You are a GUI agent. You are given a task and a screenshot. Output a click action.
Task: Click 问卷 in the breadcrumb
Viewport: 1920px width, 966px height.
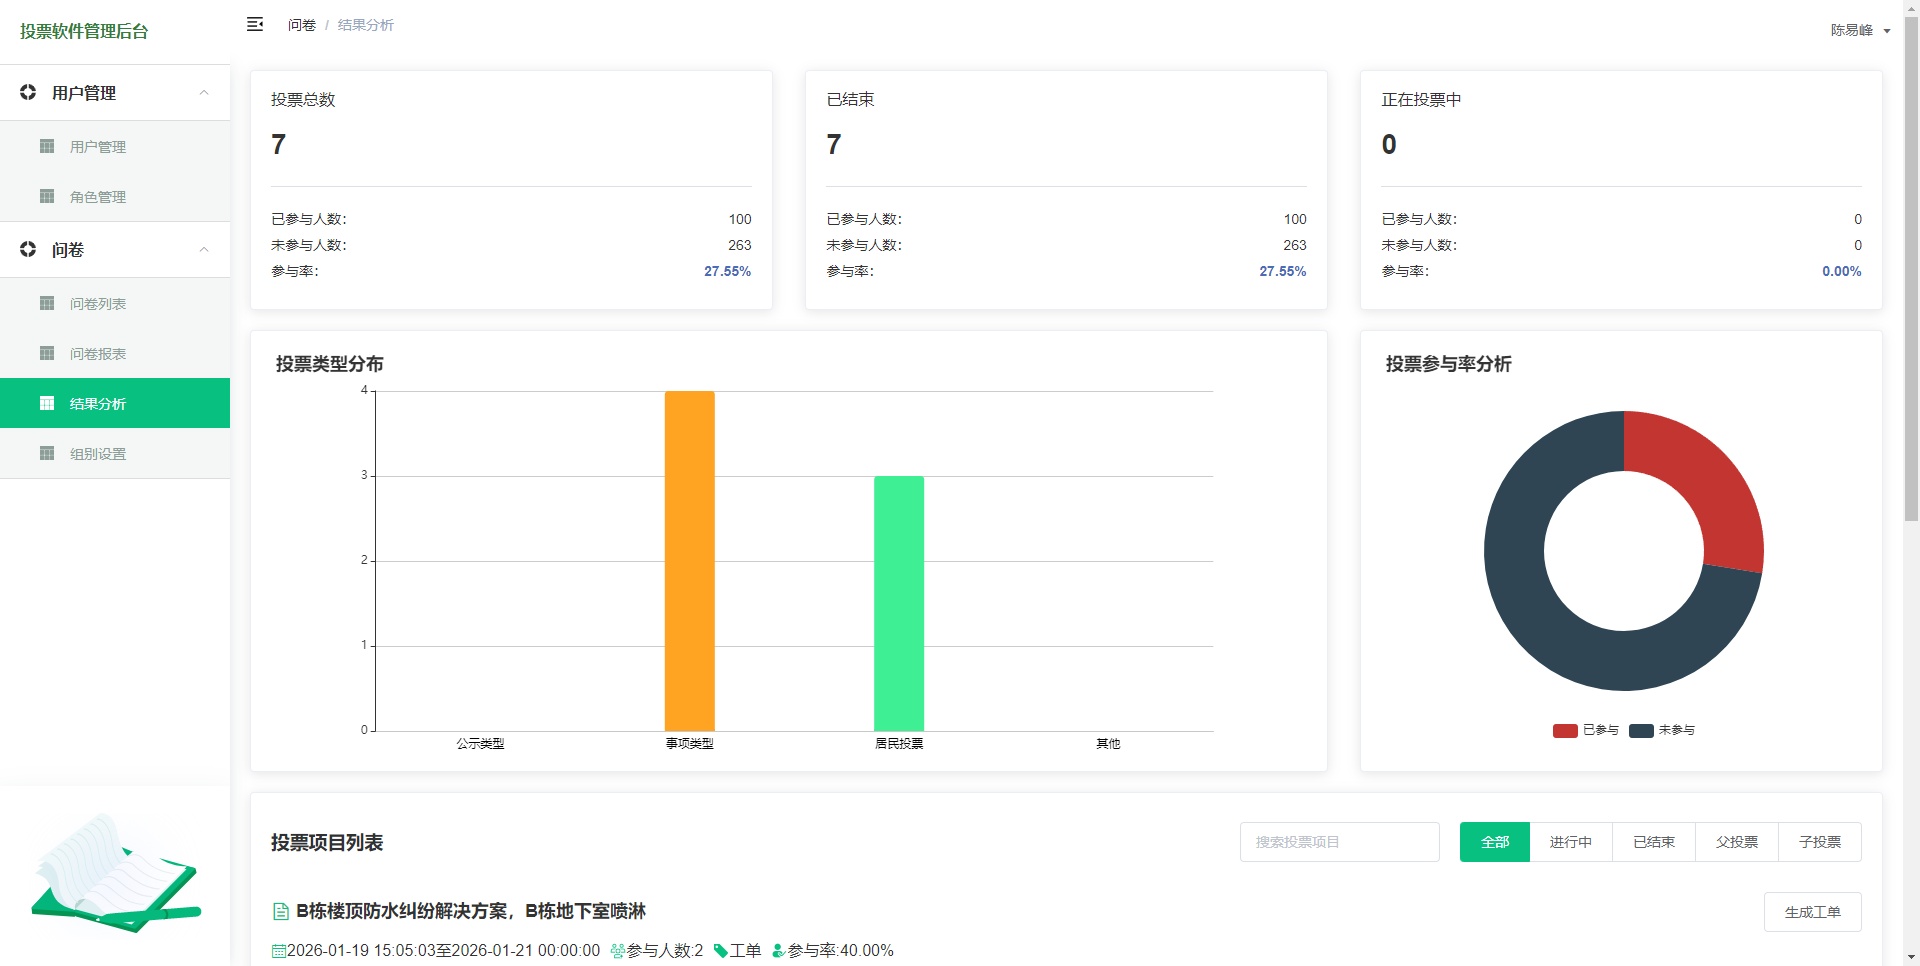(x=301, y=25)
